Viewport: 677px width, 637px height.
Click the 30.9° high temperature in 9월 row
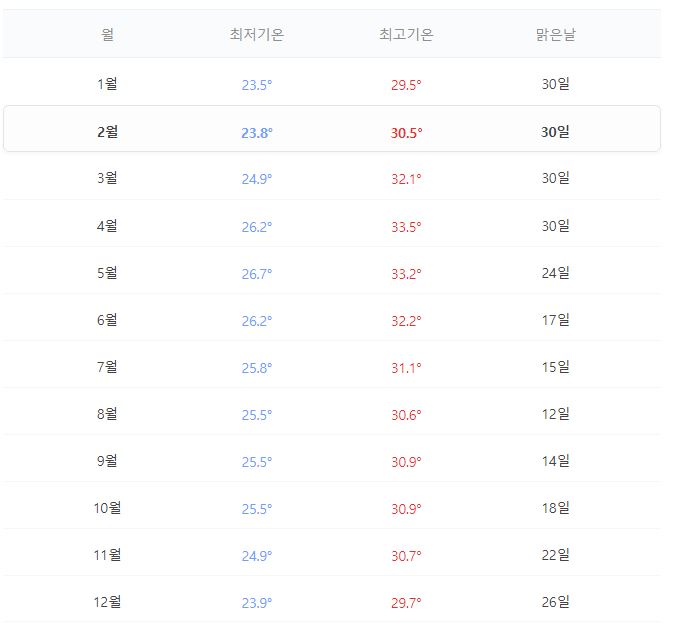(406, 463)
